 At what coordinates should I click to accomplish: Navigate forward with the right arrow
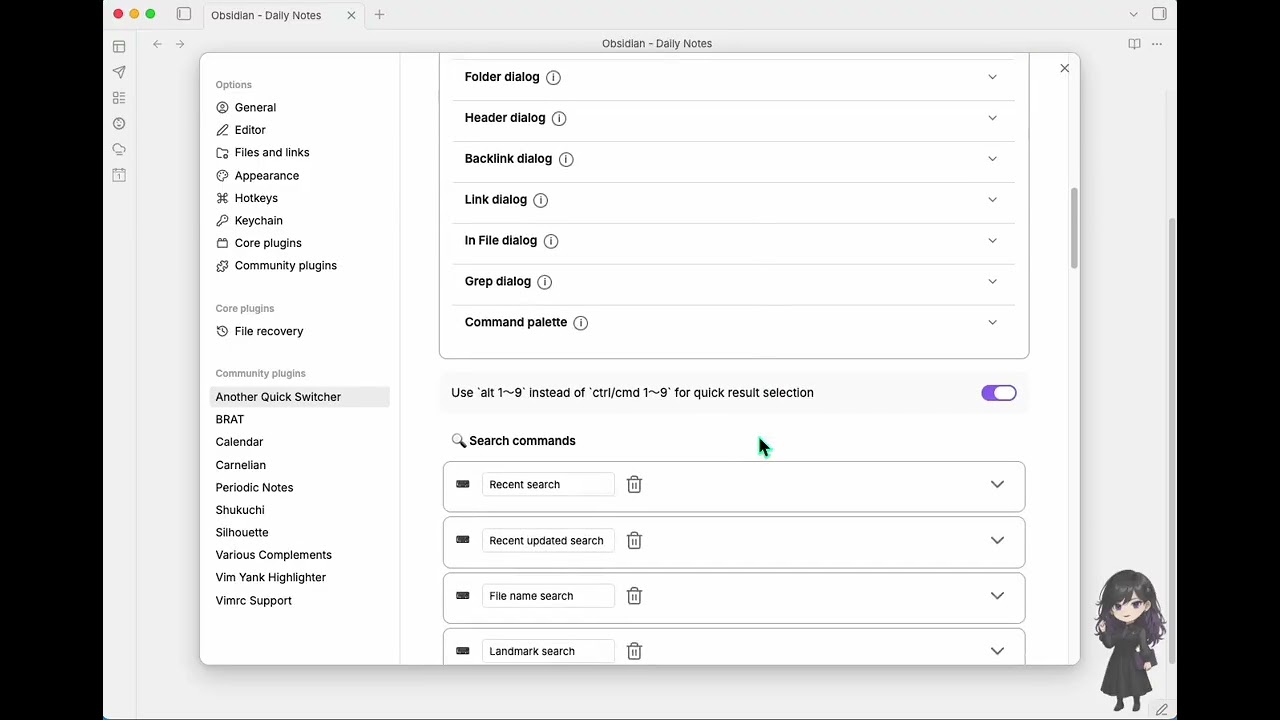tap(180, 44)
